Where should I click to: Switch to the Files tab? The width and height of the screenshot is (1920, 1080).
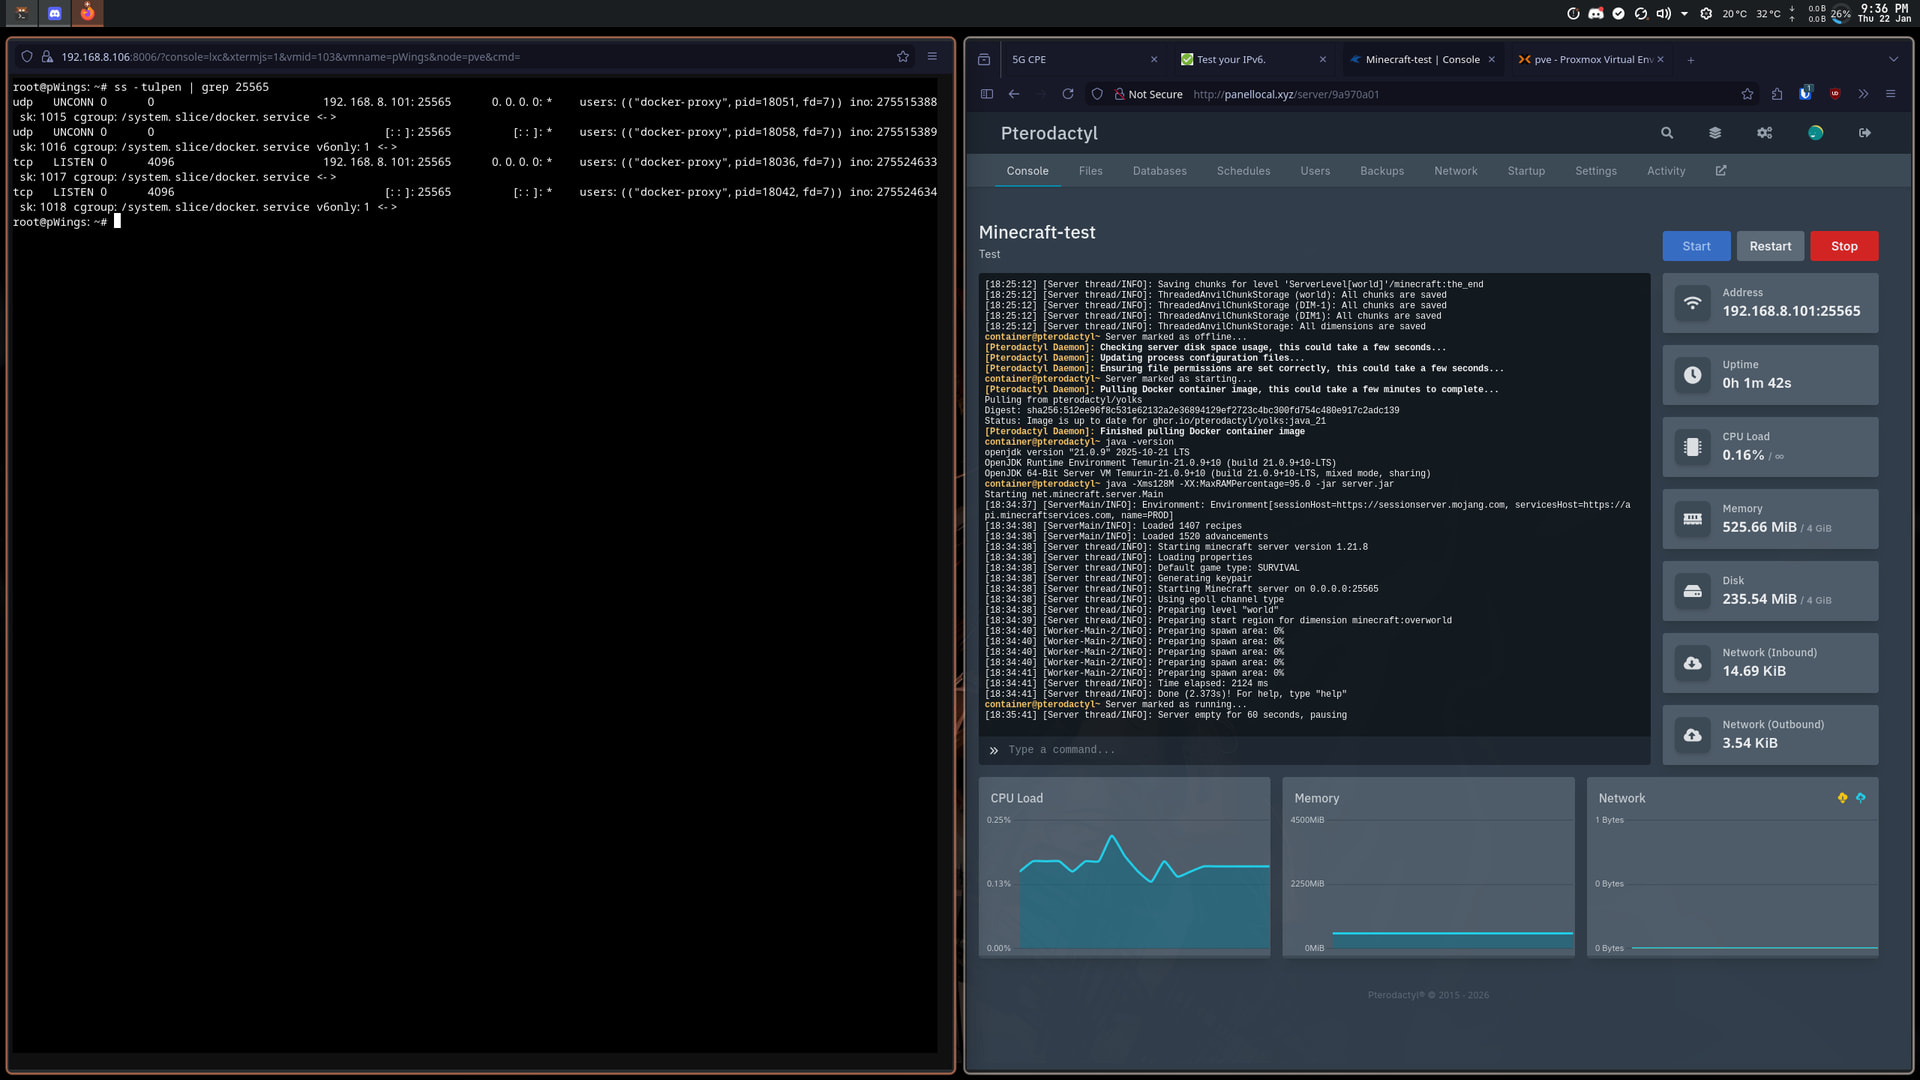tap(1090, 171)
